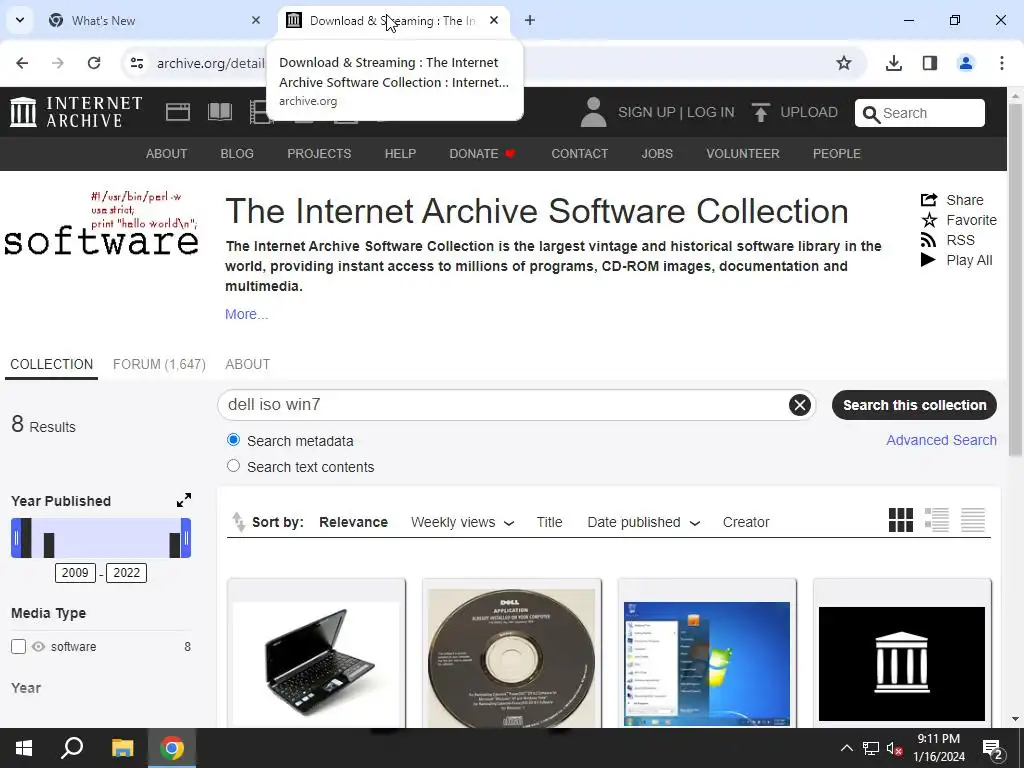The height and width of the screenshot is (768, 1024).
Task: Open the tab search dropdown arrow
Action: [x=20, y=20]
